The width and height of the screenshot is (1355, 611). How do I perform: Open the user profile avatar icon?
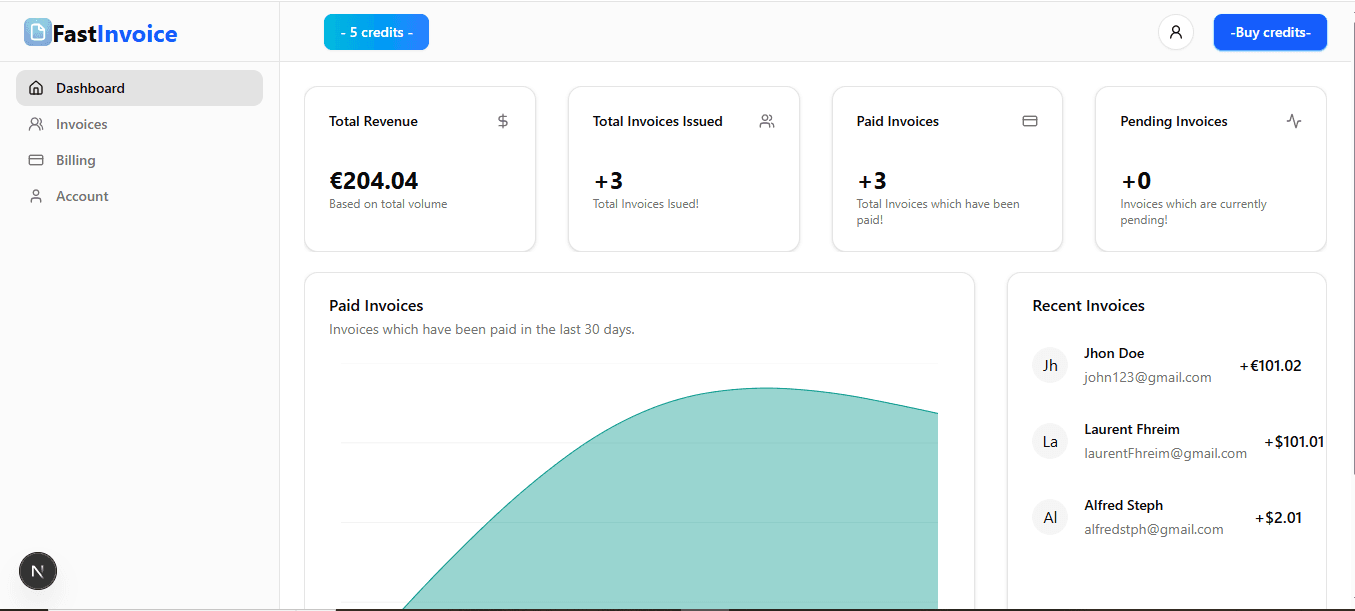tap(1175, 32)
